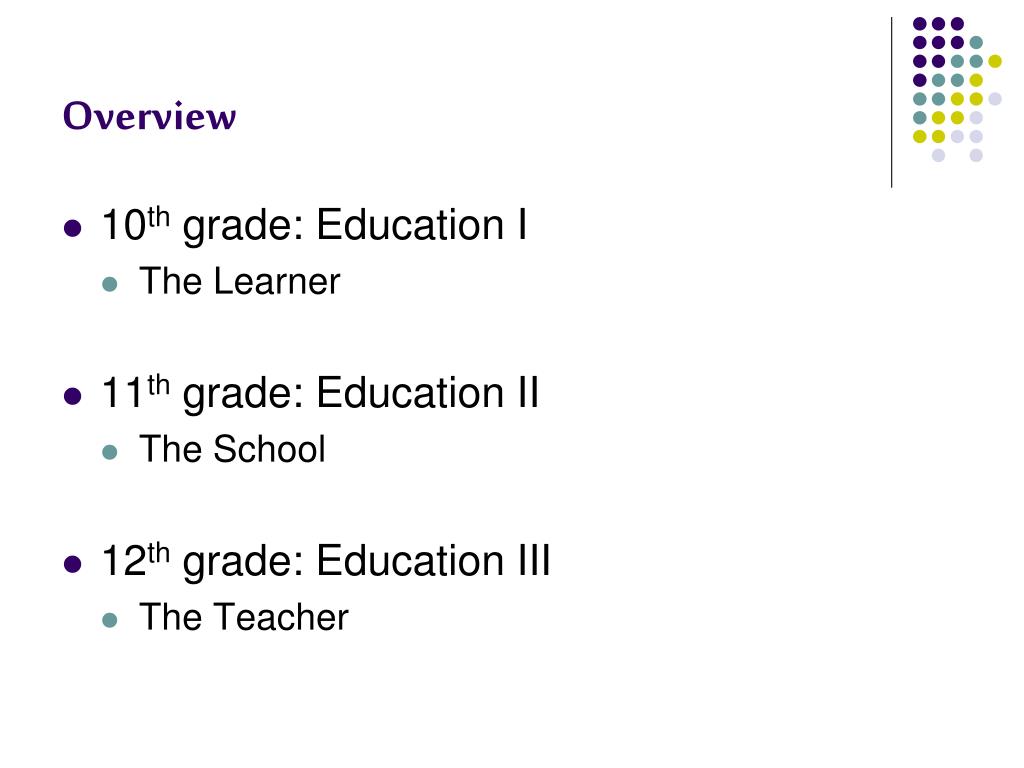Select the '11th grade: Education II' line
1024x768 pixels.
pyautogui.click(x=320, y=393)
